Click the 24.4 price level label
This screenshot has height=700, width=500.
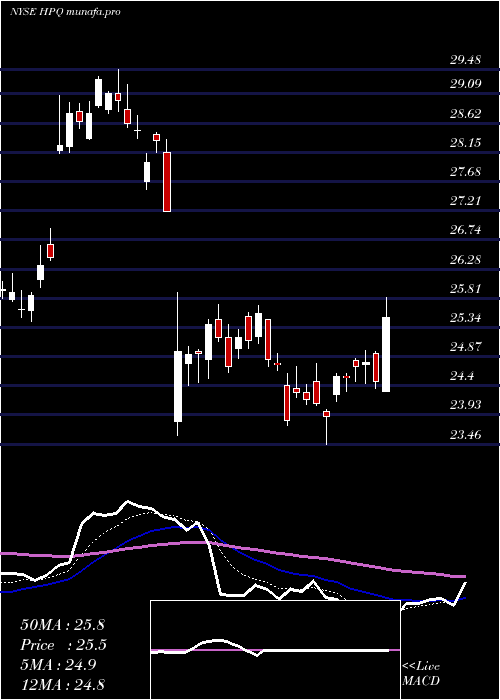pyautogui.click(x=462, y=376)
